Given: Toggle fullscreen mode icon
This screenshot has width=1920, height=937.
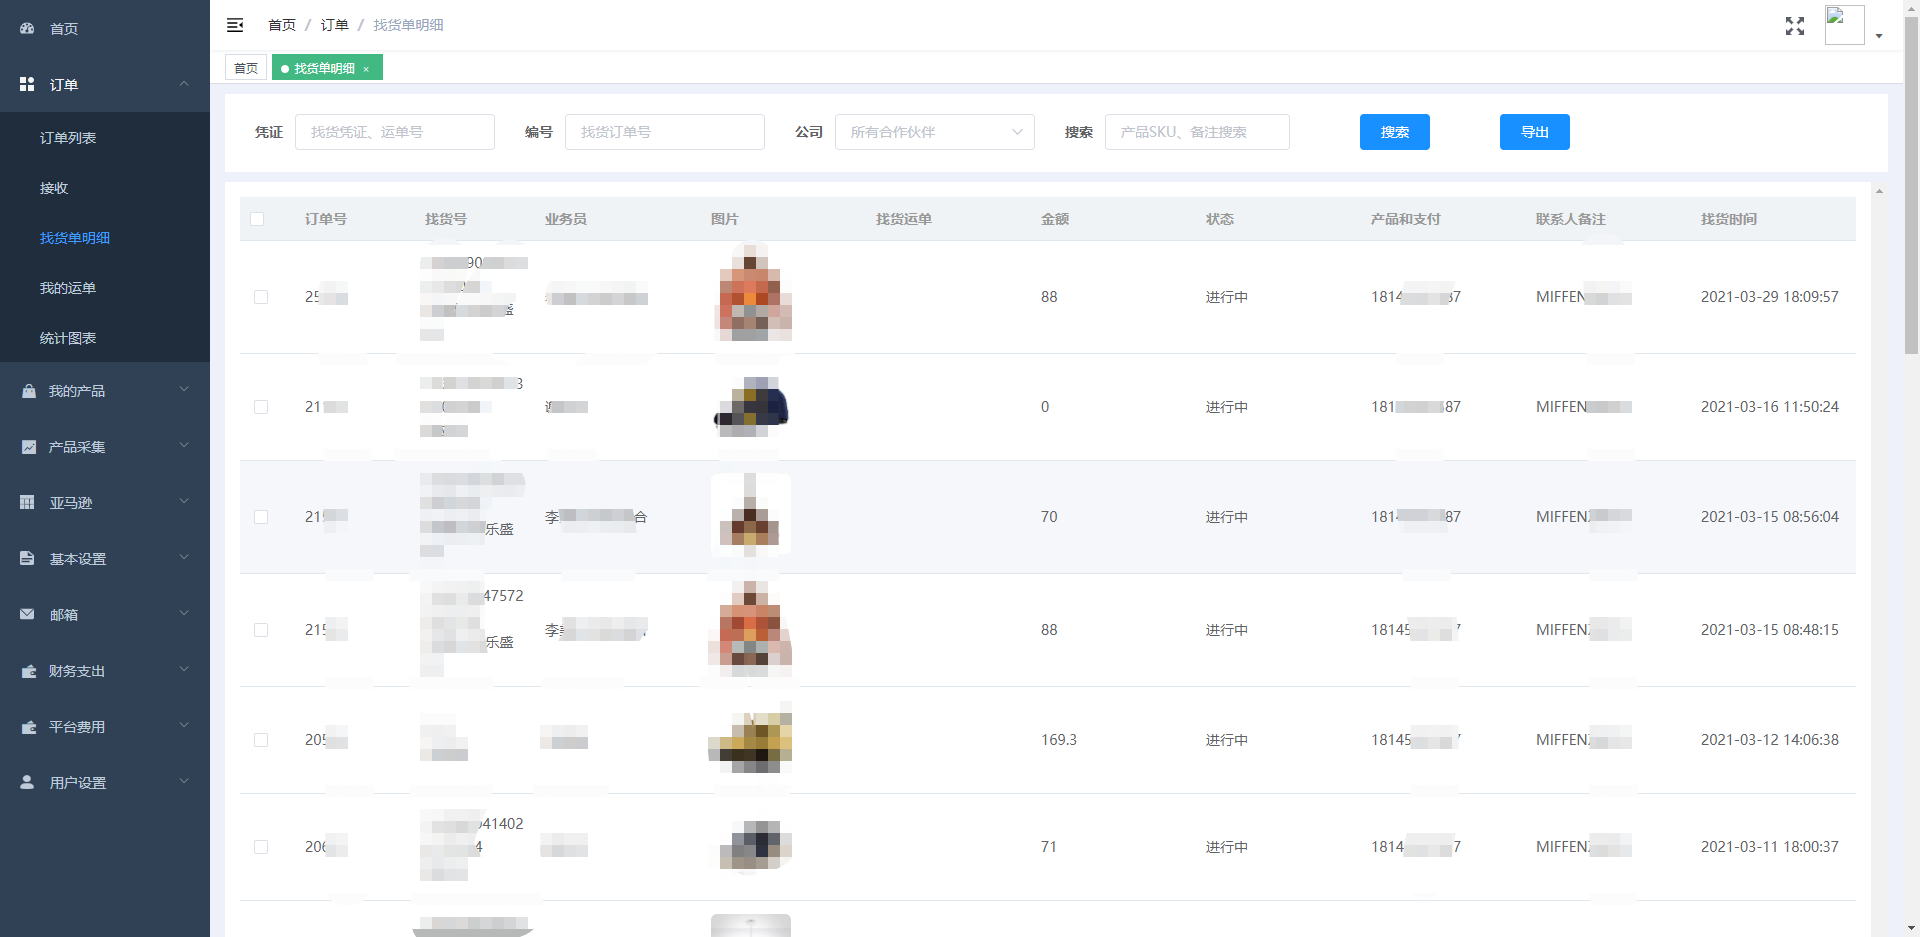Looking at the screenshot, I should (x=1794, y=26).
